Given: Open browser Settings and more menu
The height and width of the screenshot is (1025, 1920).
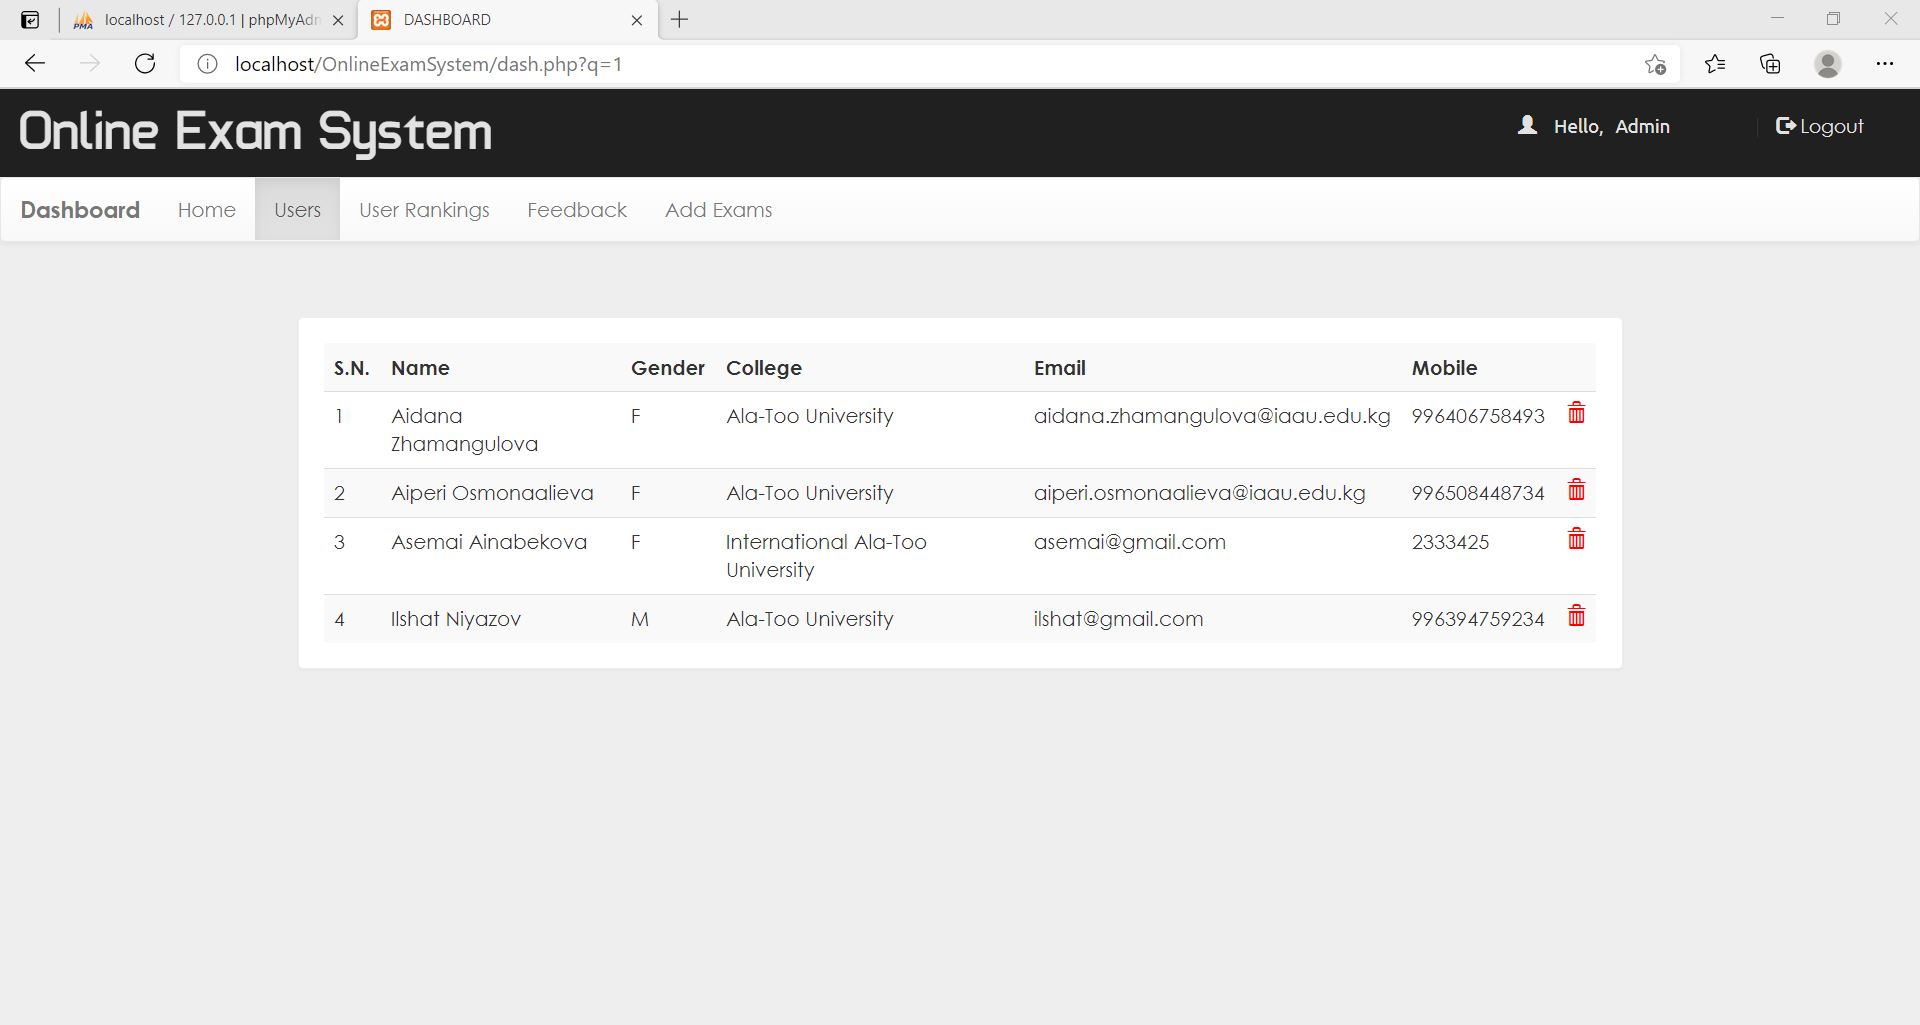Looking at the screenshot, I should 1885,64.
